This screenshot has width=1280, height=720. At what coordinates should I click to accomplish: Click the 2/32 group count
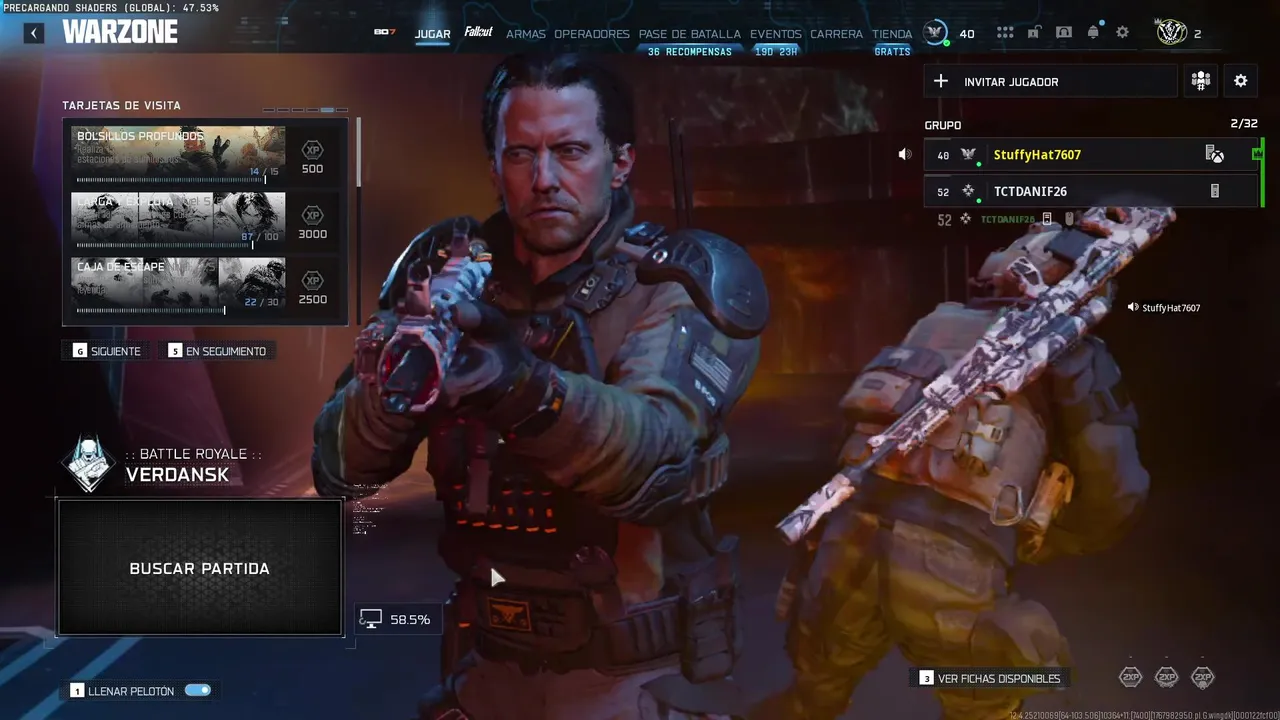tap(1244, 124)
